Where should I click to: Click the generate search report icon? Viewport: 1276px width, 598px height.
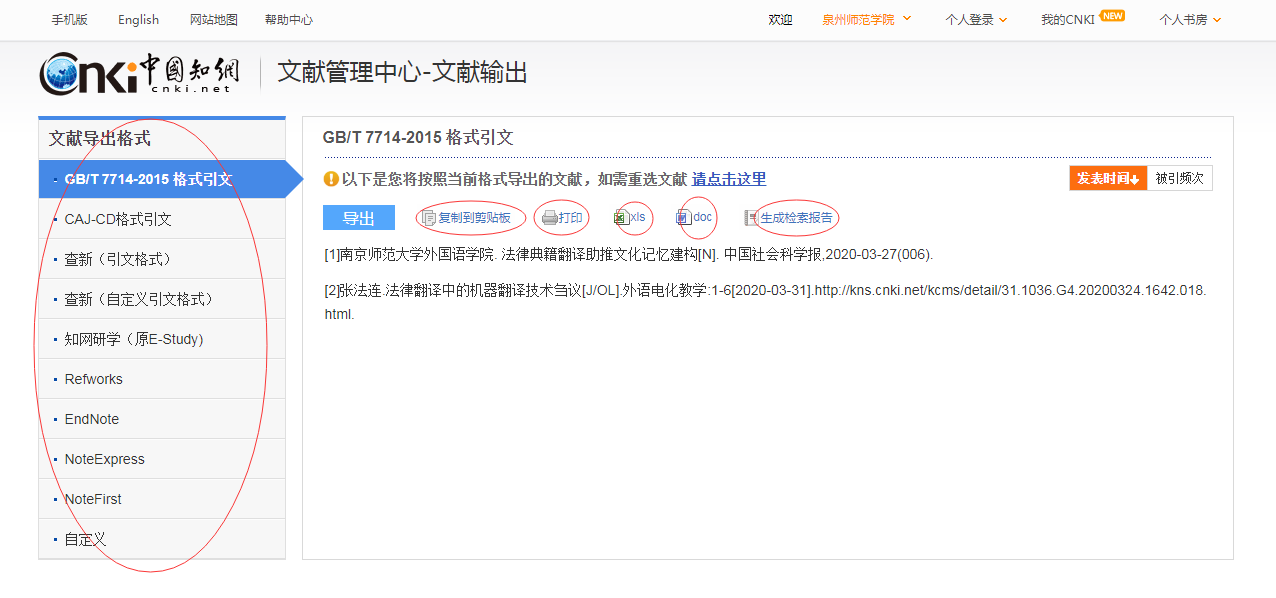coord(751,218)
